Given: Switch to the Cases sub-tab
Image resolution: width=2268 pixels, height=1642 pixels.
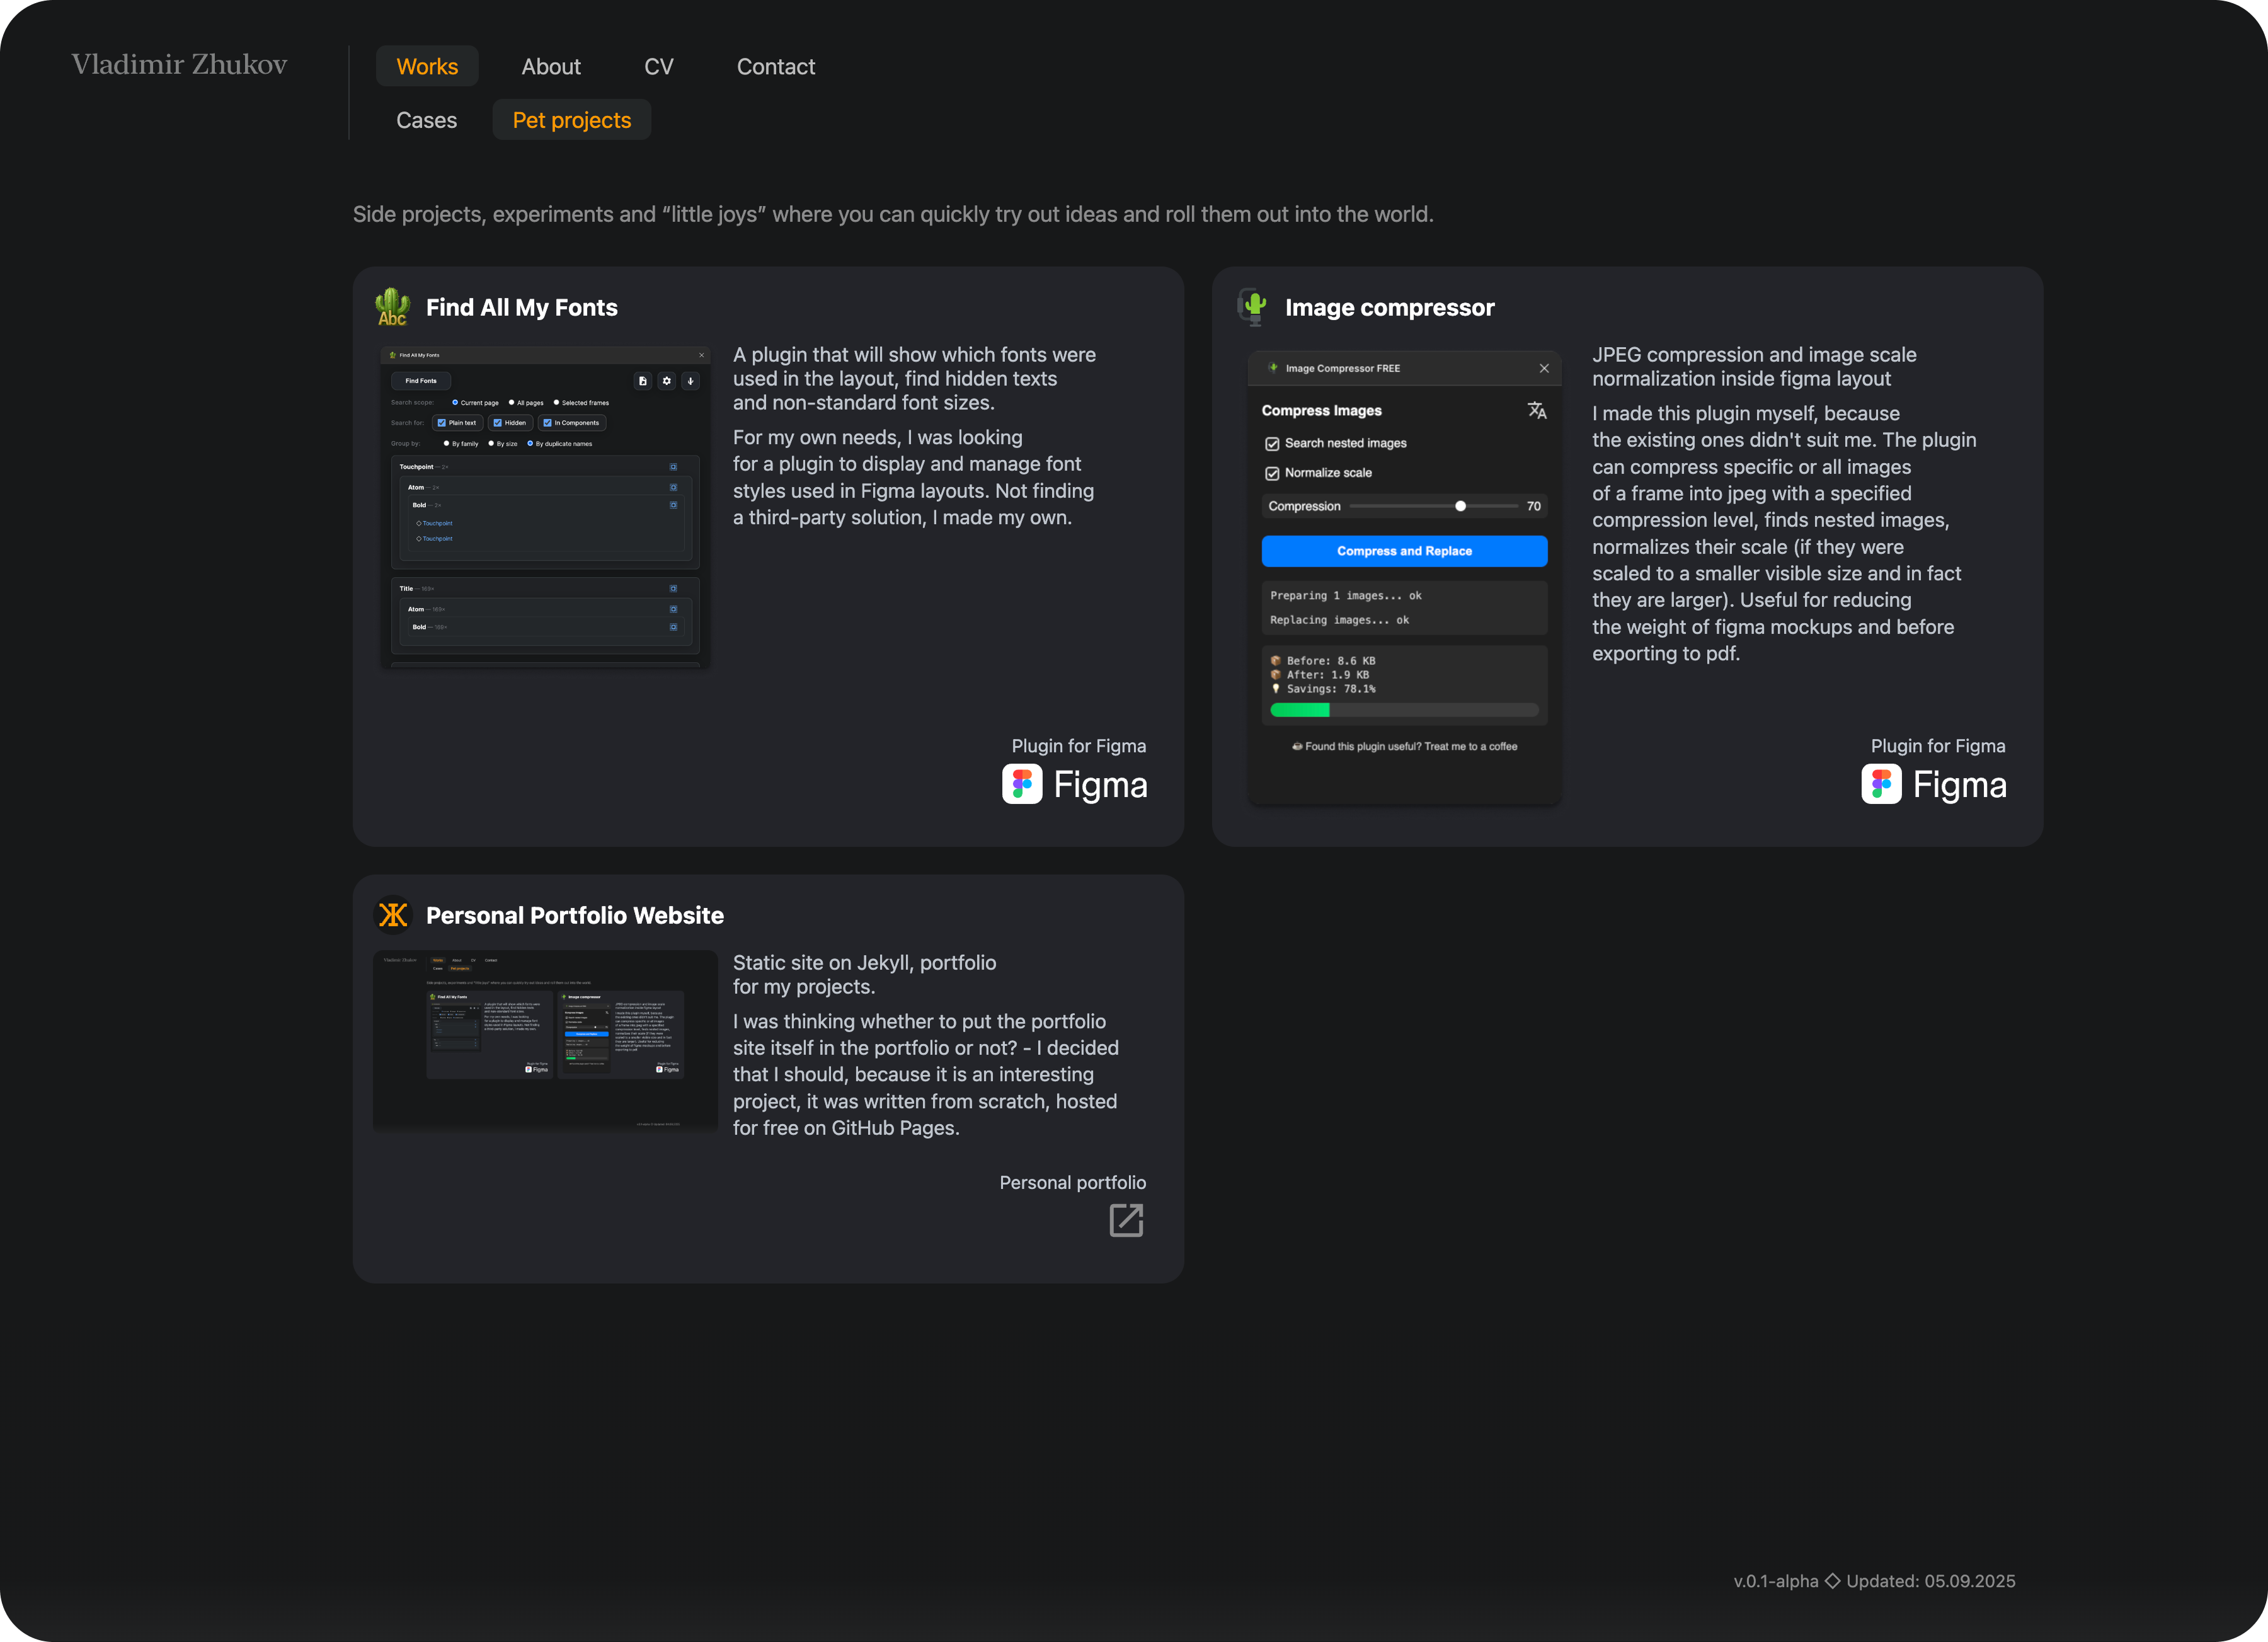Looking at the screenshot, I should click(x=426, y=120).
